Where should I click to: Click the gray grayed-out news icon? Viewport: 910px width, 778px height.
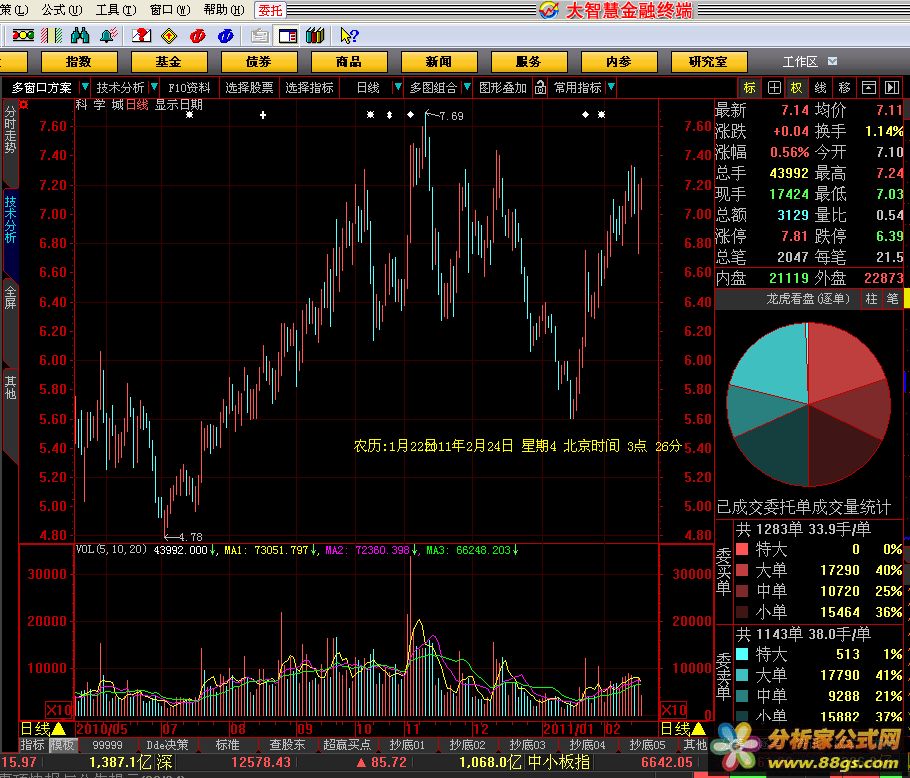tap(259, 36)
